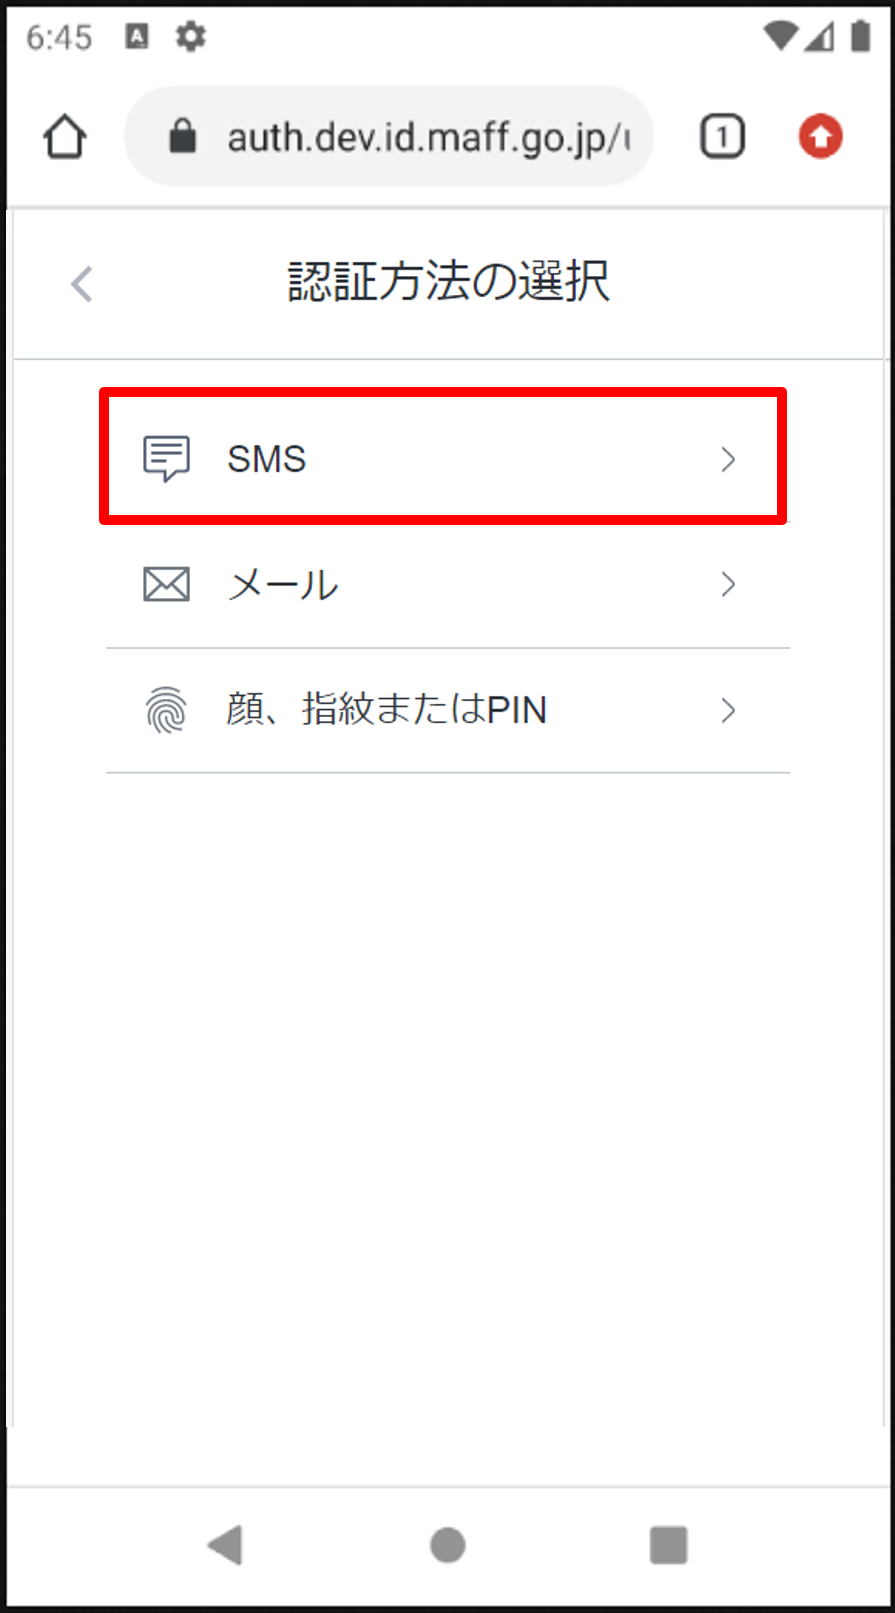This screenshot has width=895, height=1613.
Task: Tap the SMS speech bubble icon
Action: click(166, 458)
